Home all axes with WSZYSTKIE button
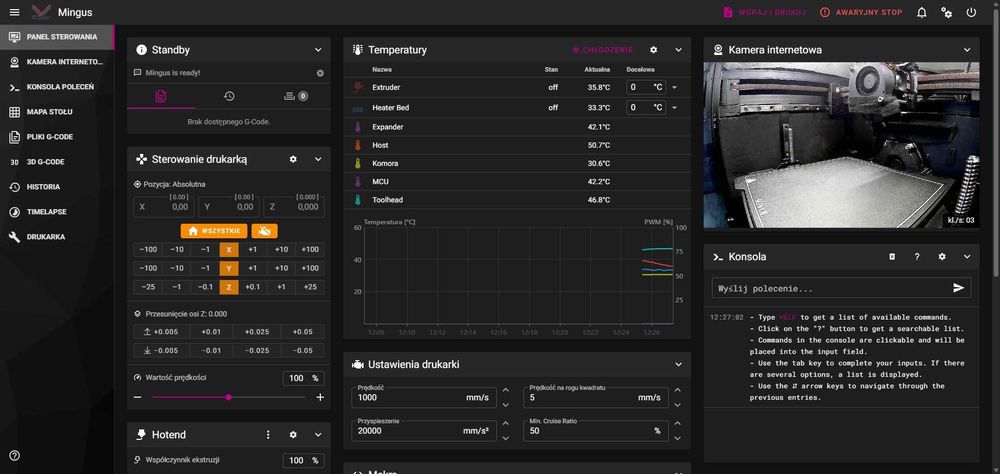The image size is (1000, 474). tap(214, 231)
